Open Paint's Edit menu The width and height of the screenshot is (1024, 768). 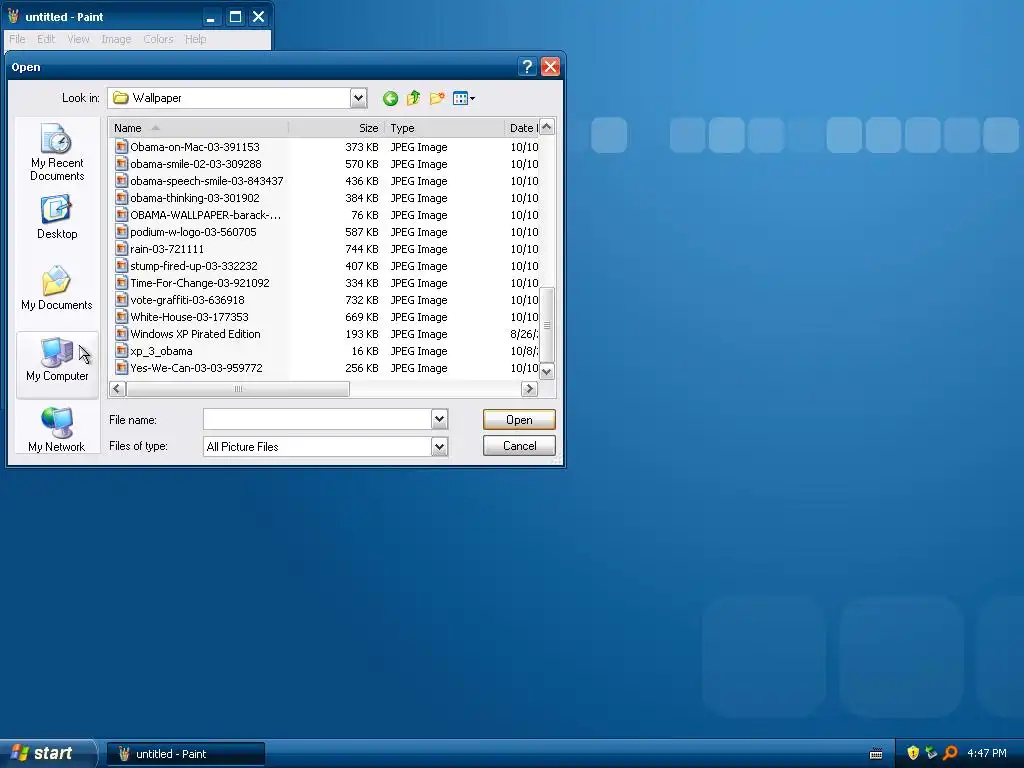[46, 39]
